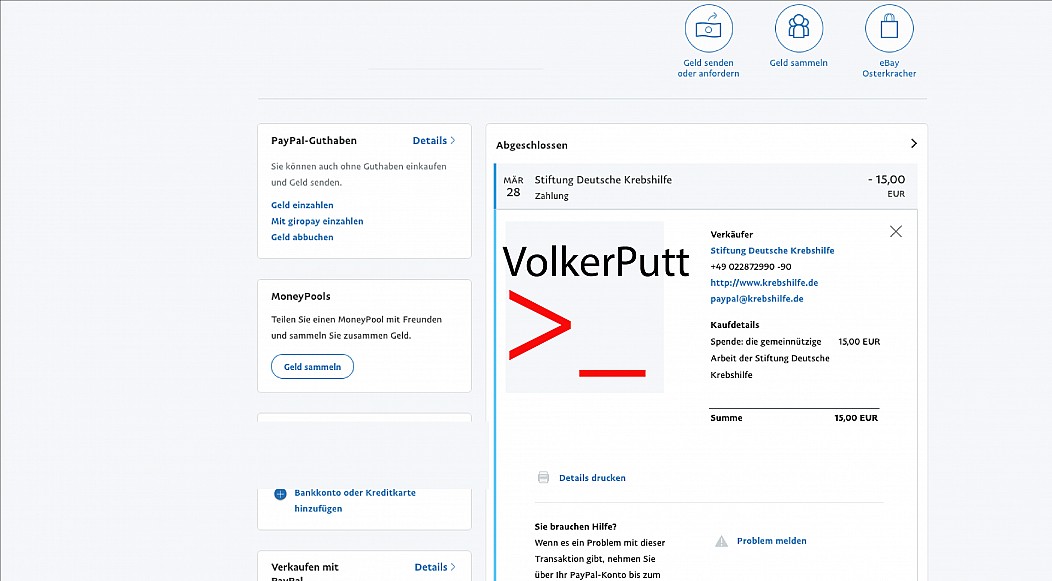Open the Geld sammeln people icon
Viewport: 1052px width, 581px height.
798,29
